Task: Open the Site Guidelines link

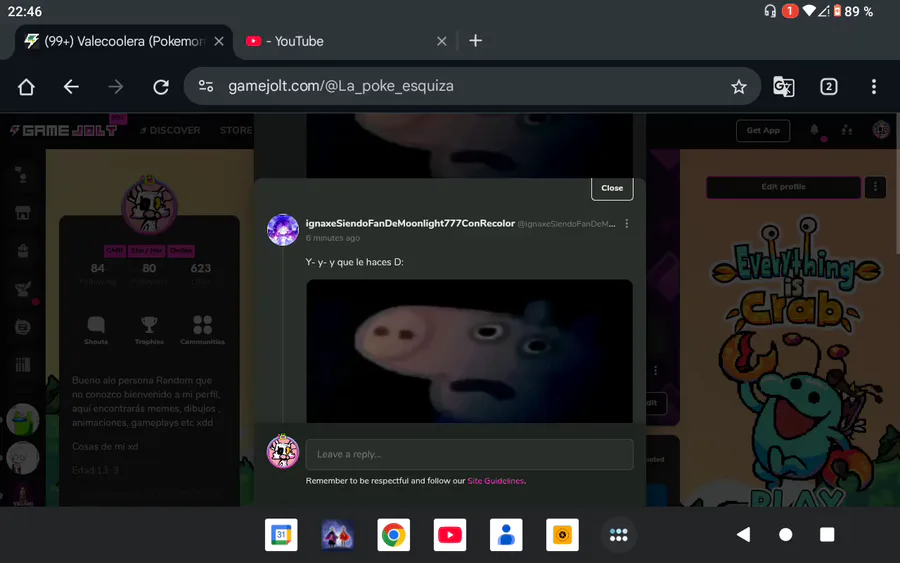Action: tap(495, 481)
